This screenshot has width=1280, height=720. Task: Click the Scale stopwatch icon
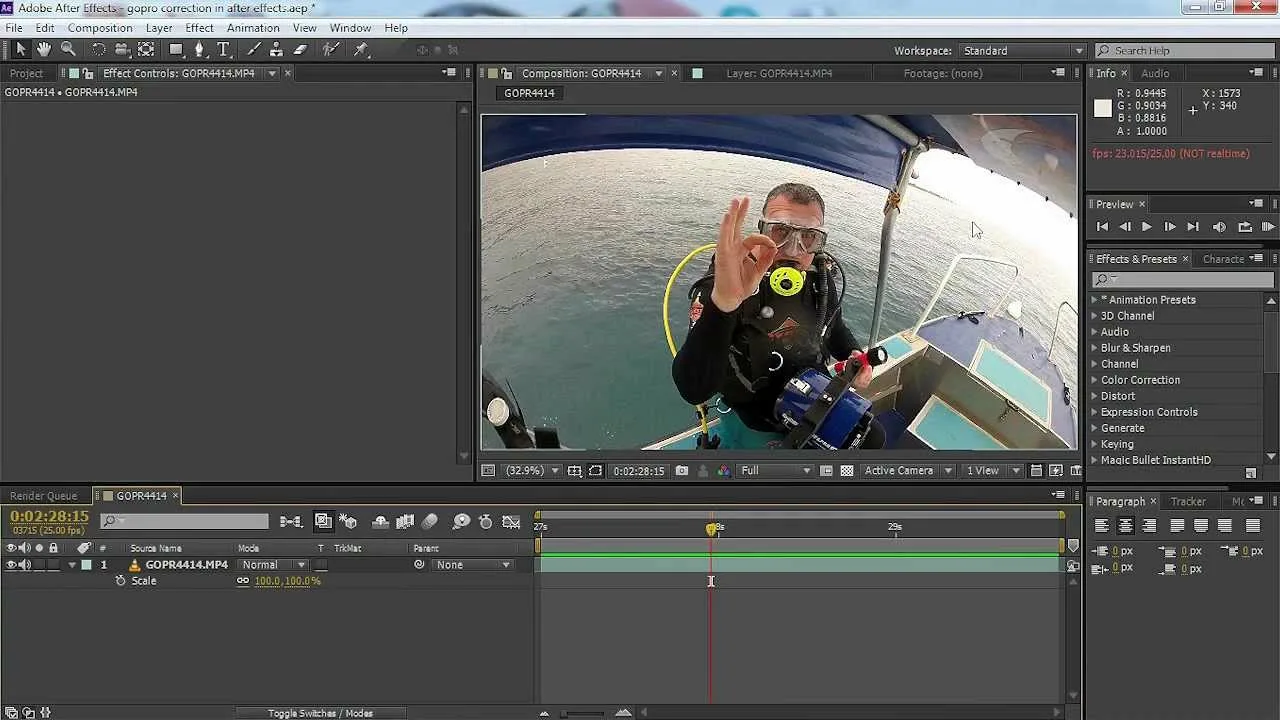pos(121,581)
